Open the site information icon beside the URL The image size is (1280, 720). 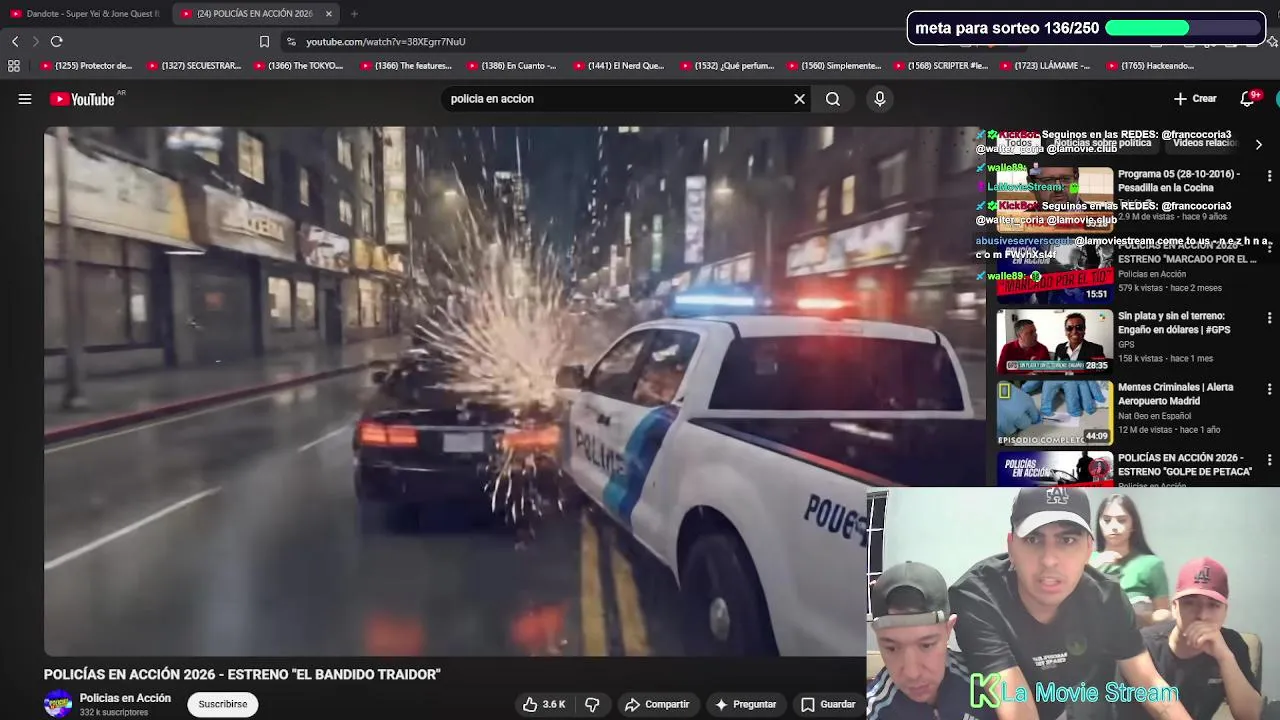291,41
